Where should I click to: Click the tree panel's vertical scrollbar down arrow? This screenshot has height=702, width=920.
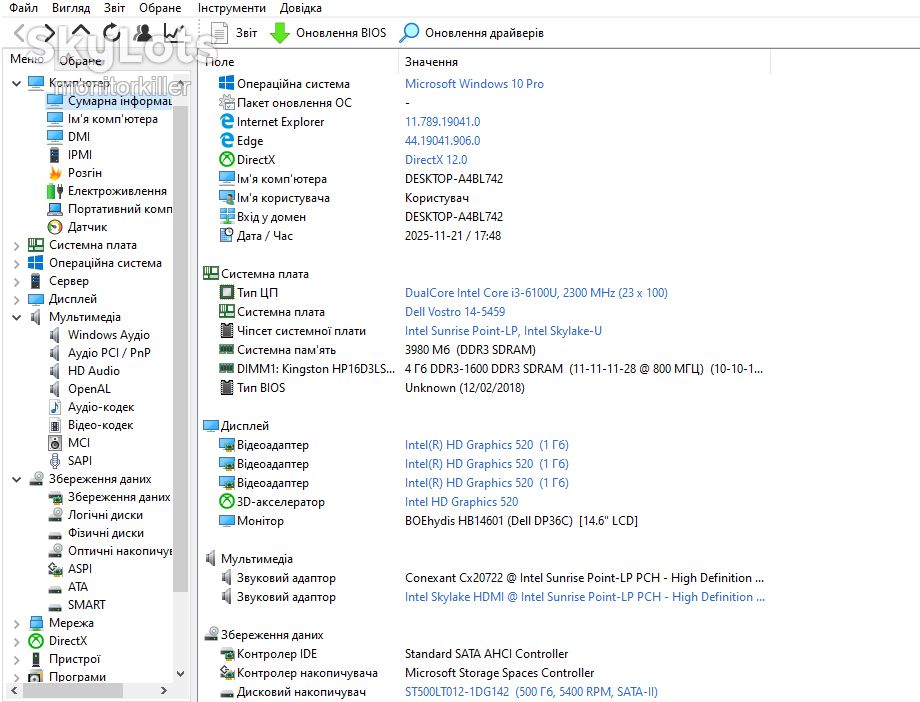point(181,674)
